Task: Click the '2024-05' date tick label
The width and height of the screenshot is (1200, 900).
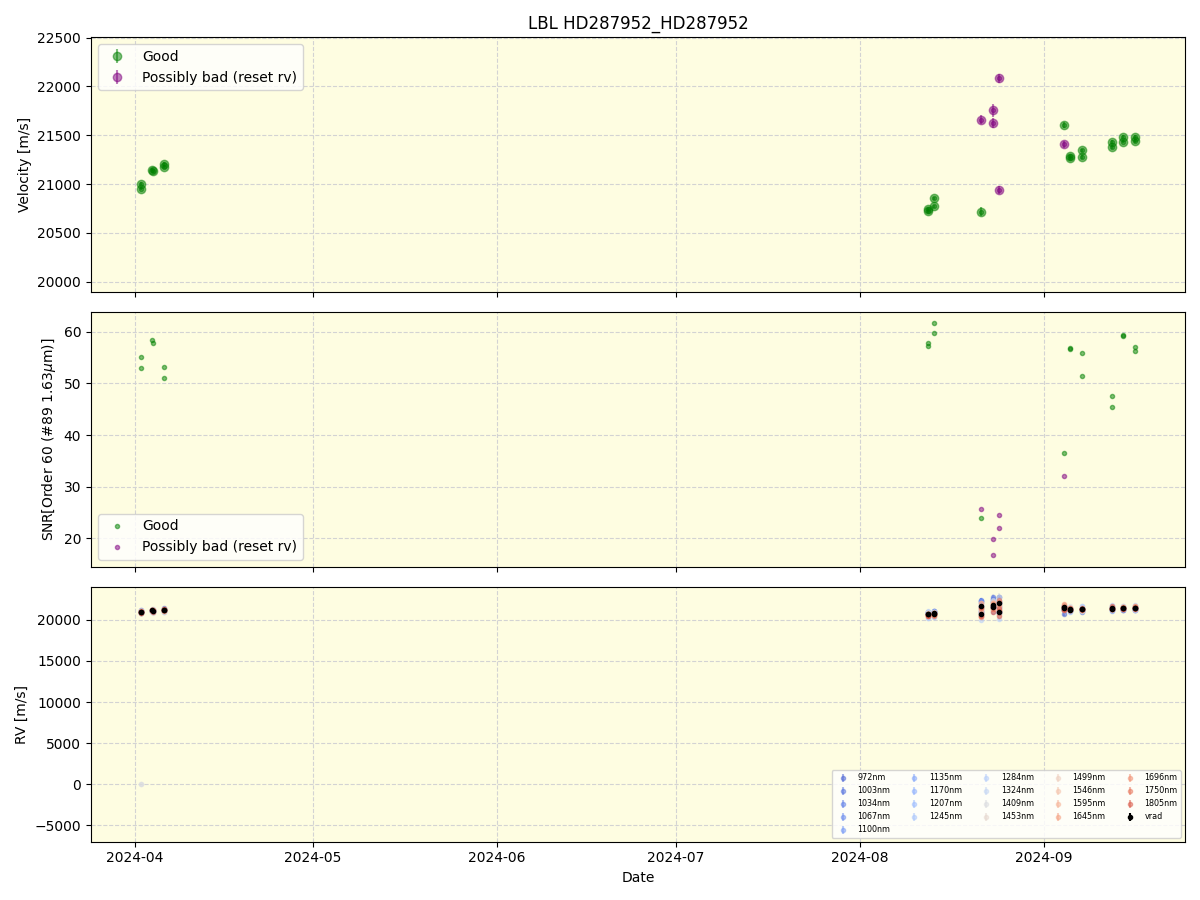Action: [x=313, y=856]
